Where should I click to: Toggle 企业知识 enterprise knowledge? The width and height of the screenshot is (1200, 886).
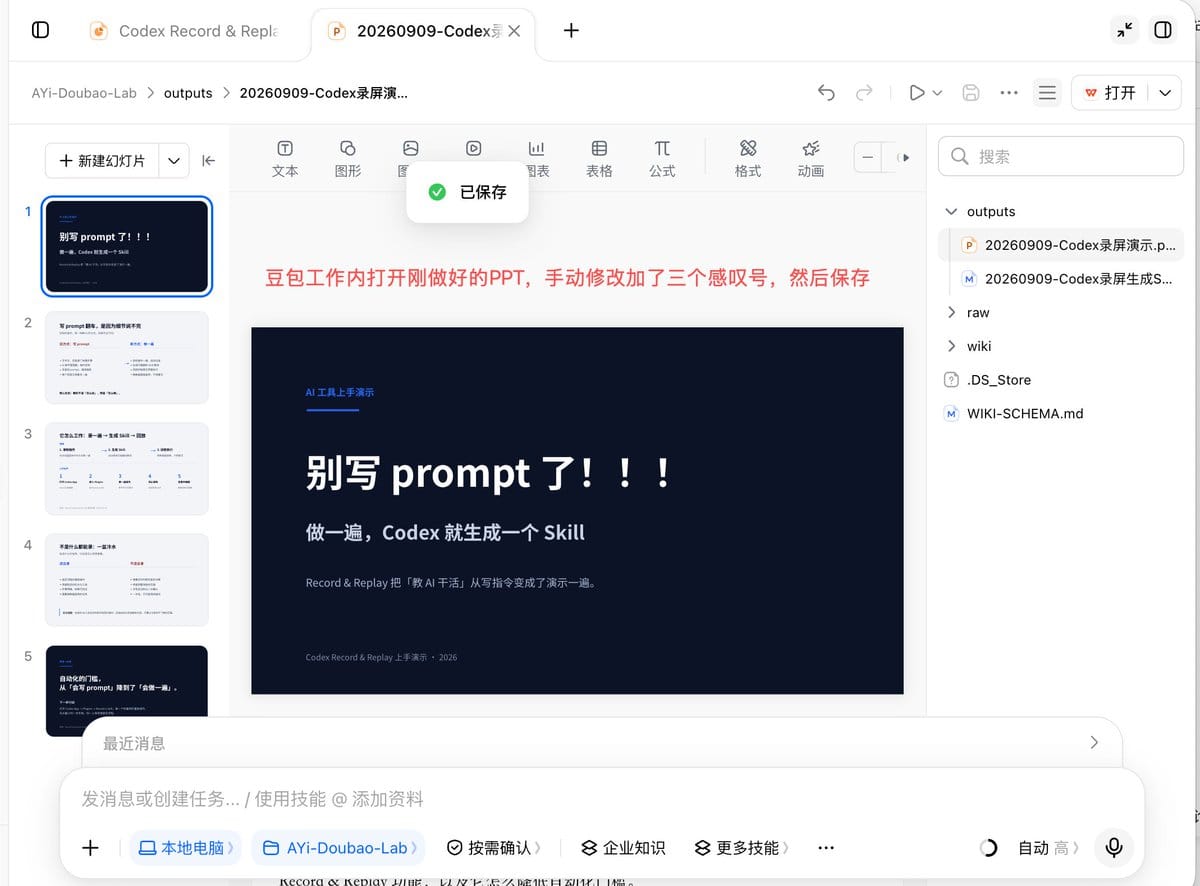pos(624,848)
